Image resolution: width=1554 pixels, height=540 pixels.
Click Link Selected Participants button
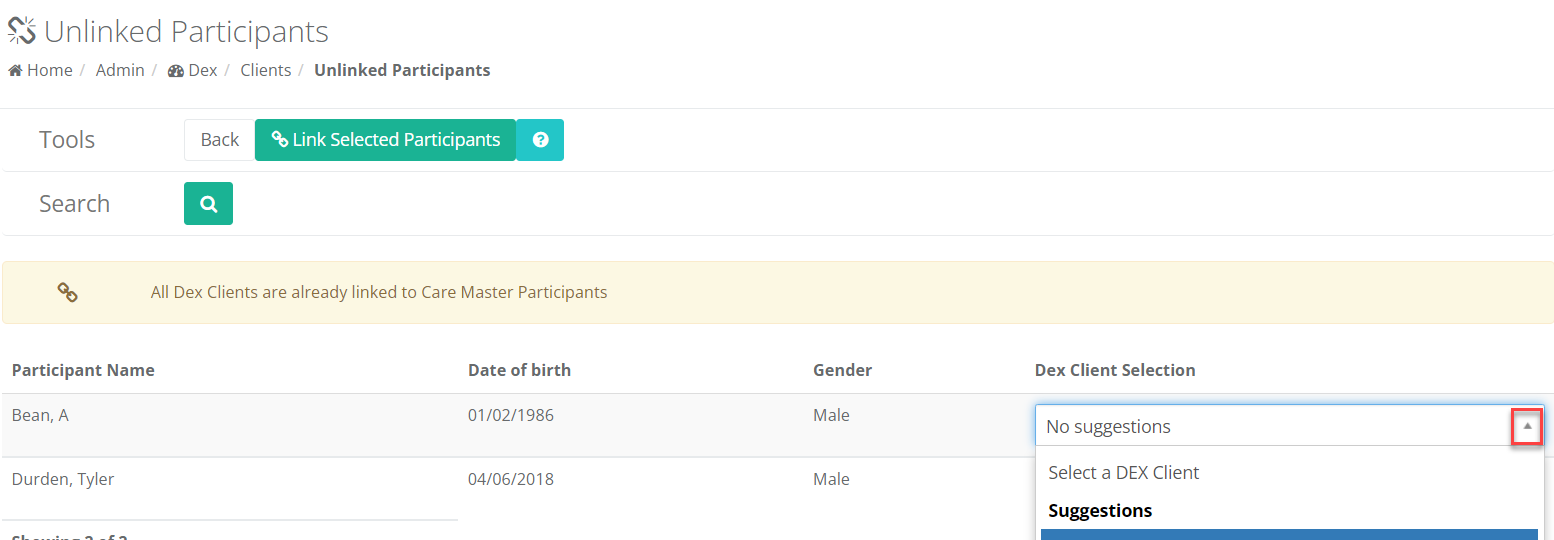click(x=385, y=140)
